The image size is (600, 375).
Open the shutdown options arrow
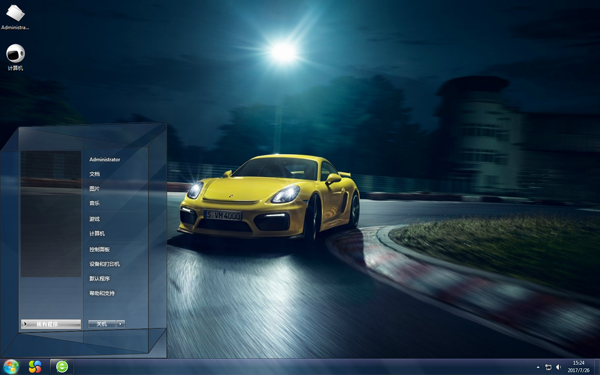pyautogui.click(x=121, y=324)
